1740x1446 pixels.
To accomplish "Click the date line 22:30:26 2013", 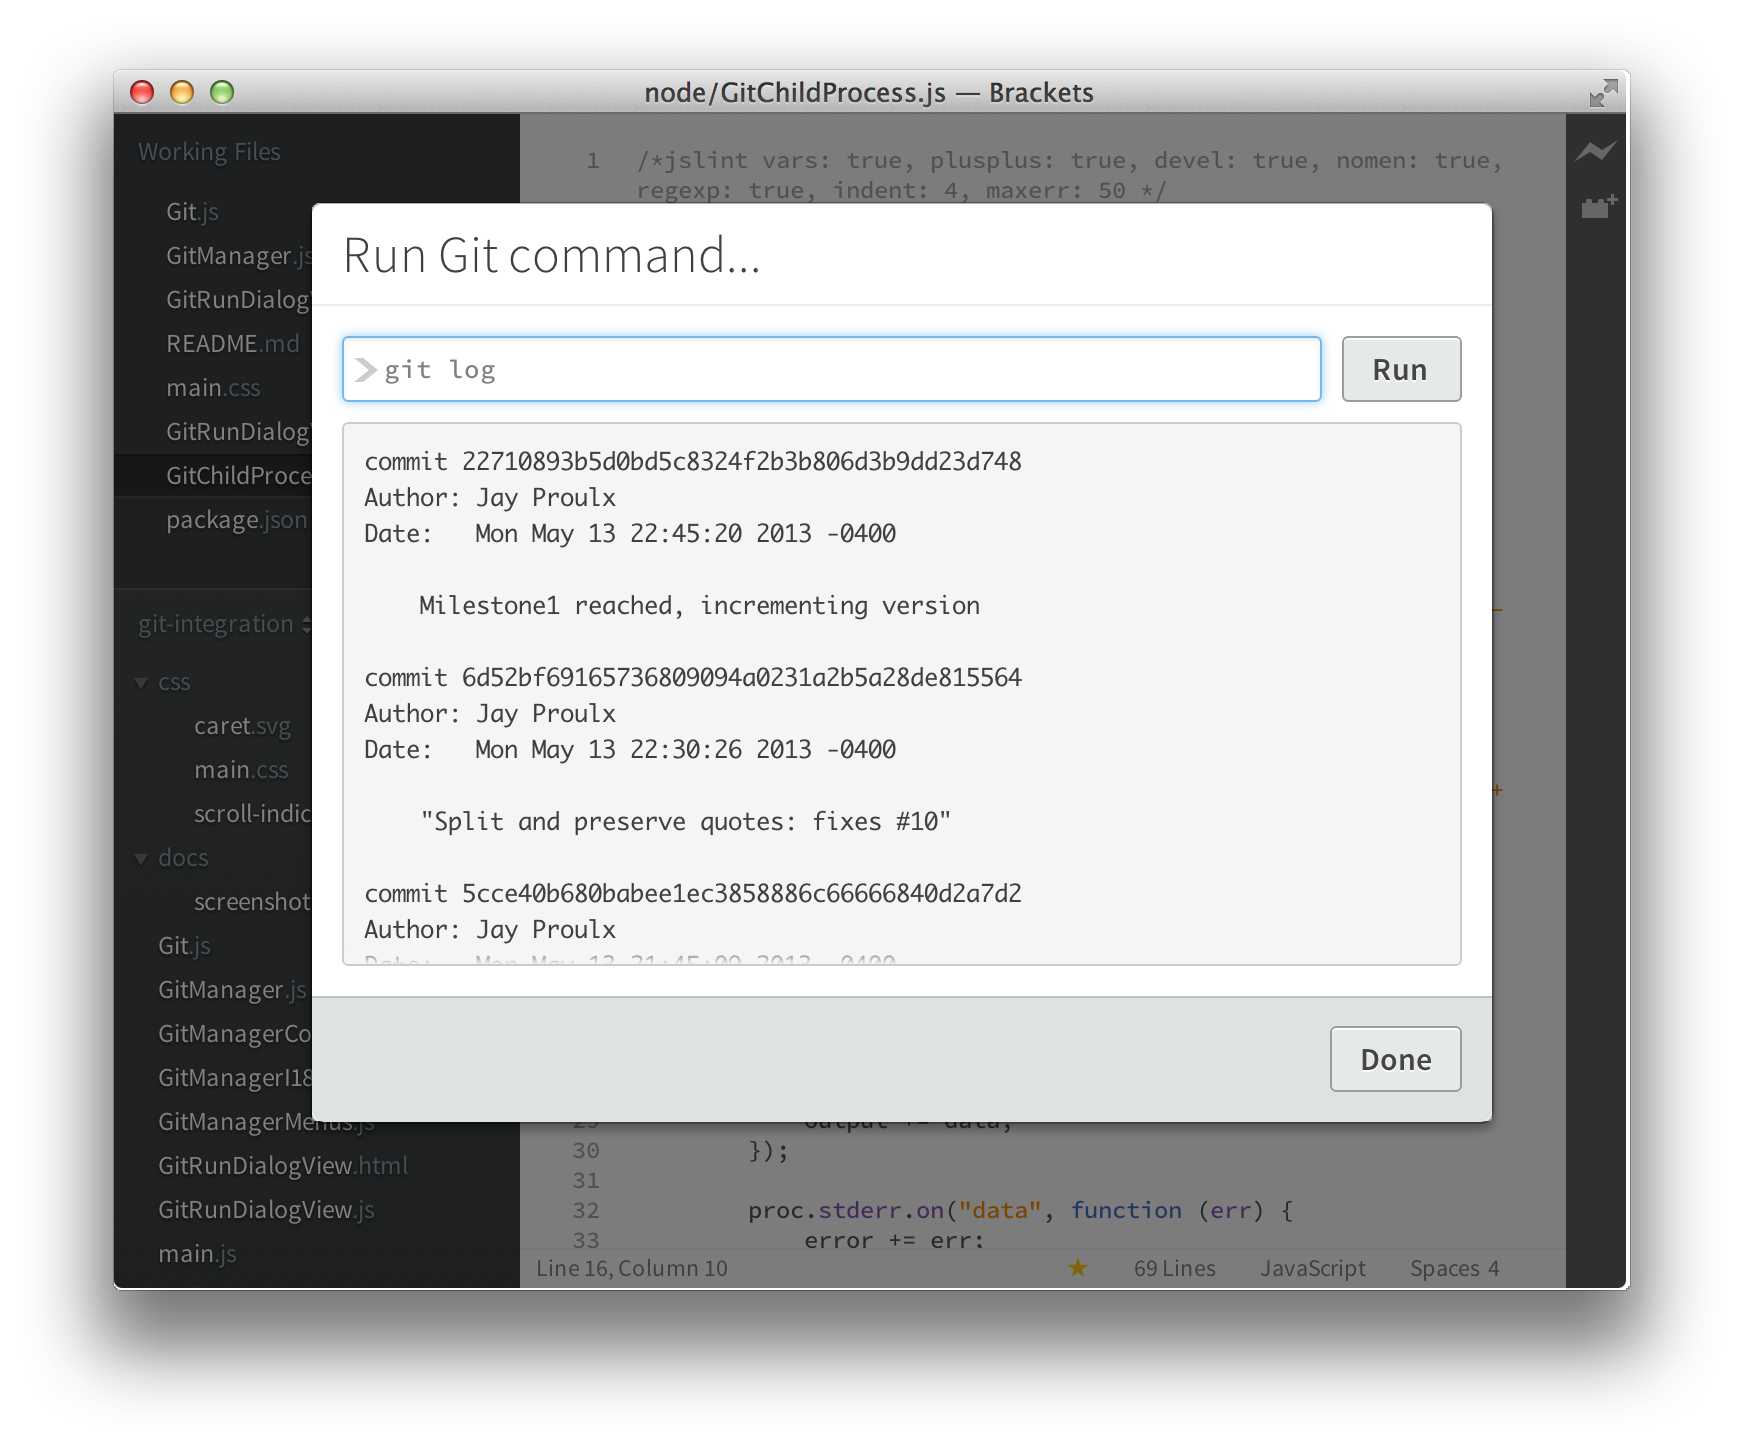I will [630, 749].
